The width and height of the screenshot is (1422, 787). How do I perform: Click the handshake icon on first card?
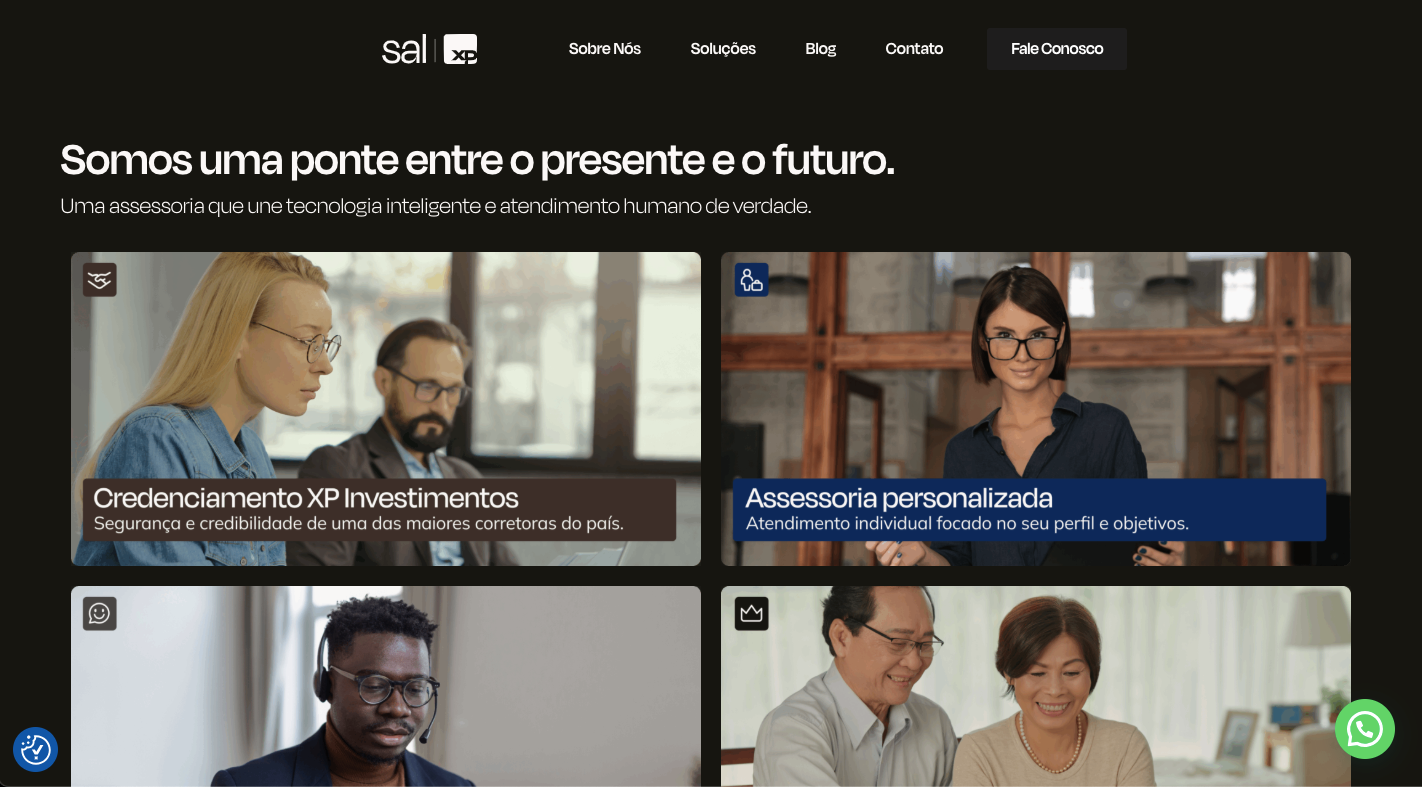click(x=100, y=280)
